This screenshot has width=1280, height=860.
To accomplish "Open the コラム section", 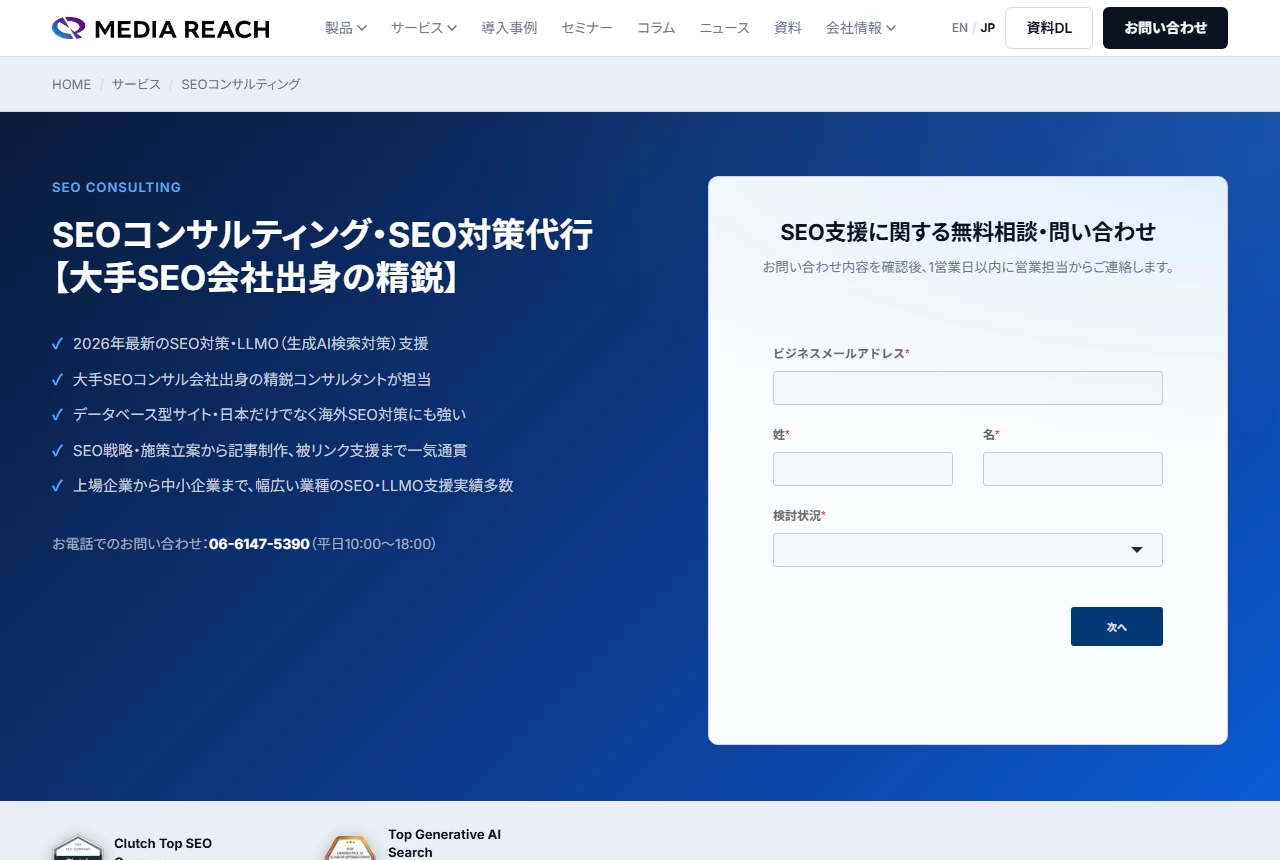I will pos(656,28).
